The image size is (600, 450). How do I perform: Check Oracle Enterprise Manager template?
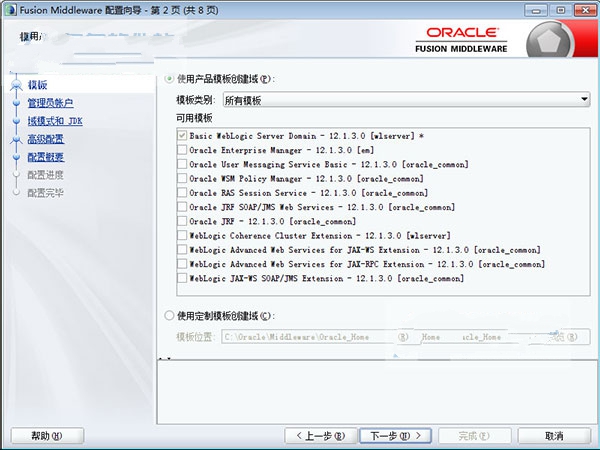click(x=182, y=150)
